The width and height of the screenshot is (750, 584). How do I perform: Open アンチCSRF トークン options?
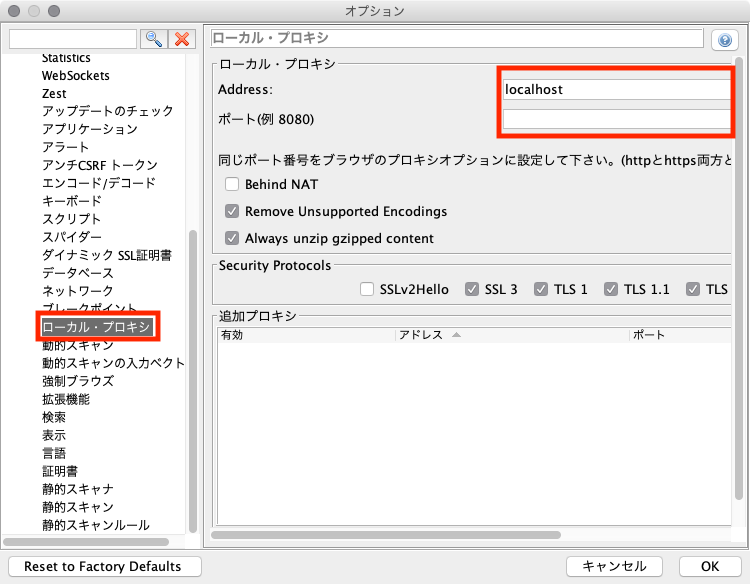pos(100,165)
